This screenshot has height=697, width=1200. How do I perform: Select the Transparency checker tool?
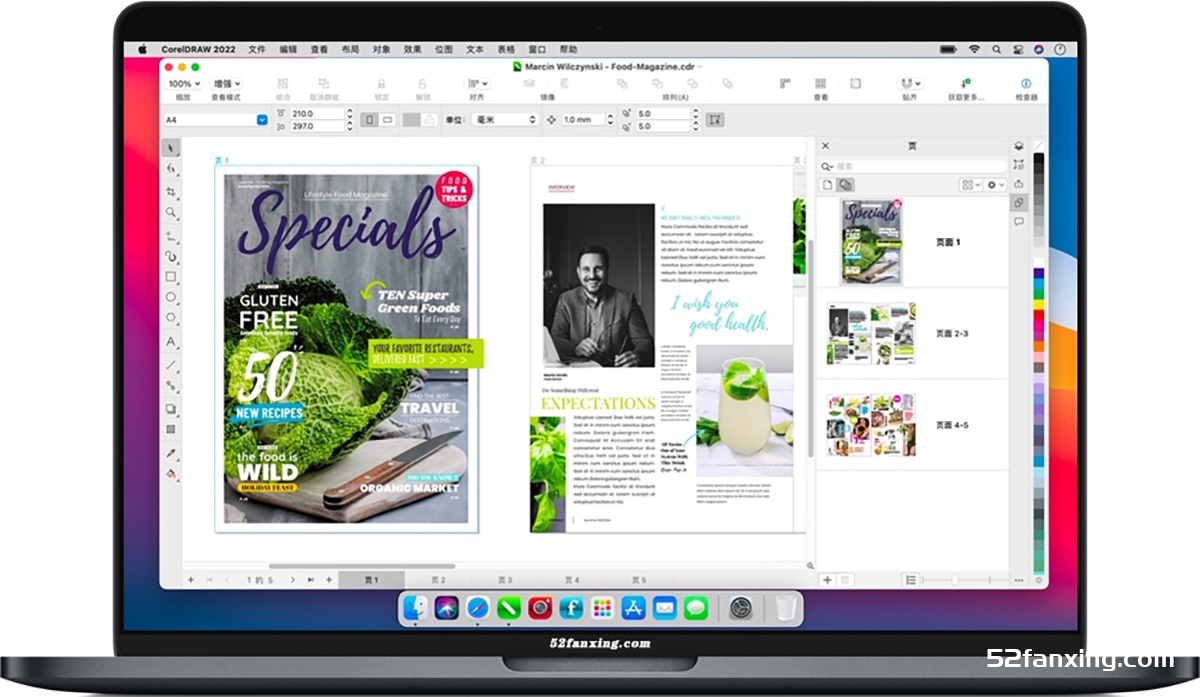click(x=171, y=429)
